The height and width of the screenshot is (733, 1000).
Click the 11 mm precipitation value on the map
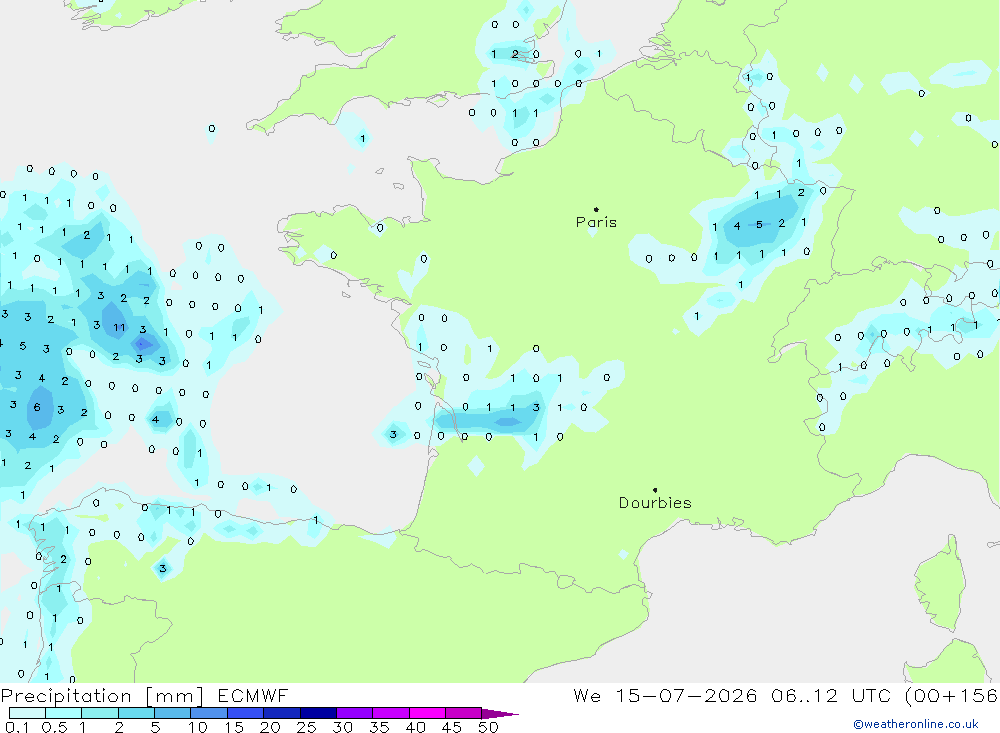119,328
